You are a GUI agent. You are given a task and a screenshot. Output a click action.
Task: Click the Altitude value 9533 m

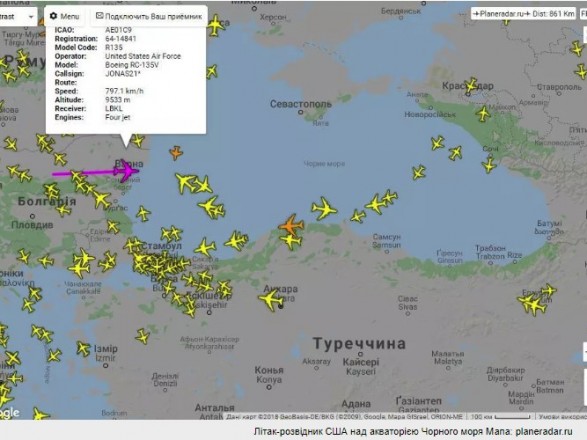tap(118, 100)
